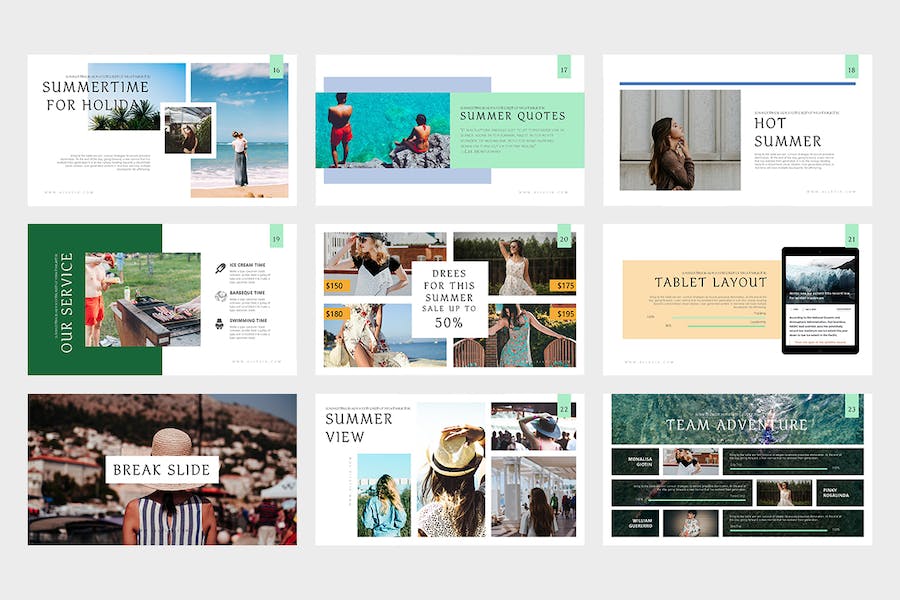Click the tablet device mockup in Tablet Layout slide
The image size is (900, 600).
pos(821,300)
